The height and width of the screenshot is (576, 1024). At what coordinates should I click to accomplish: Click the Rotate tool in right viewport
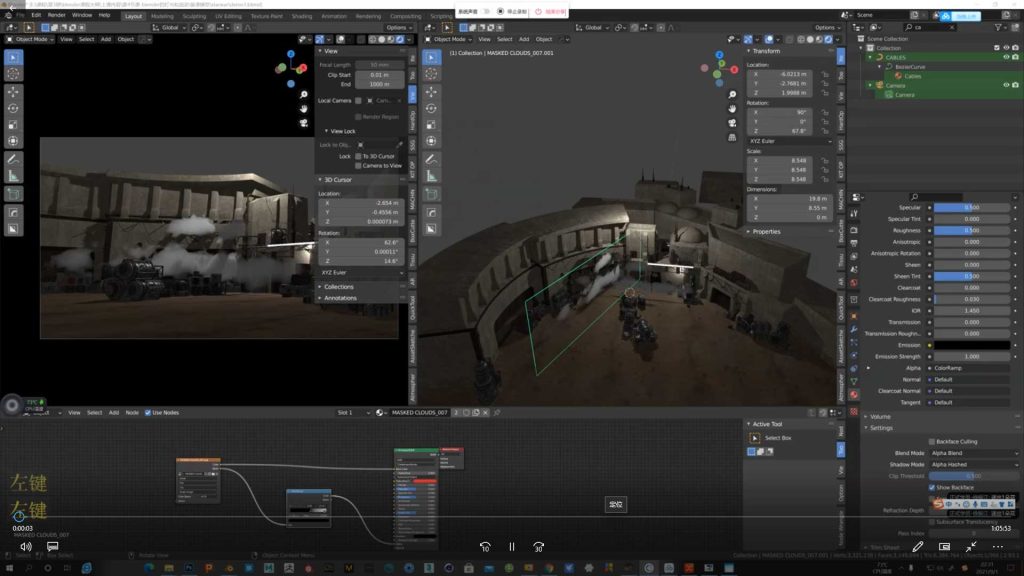(432, 108)
